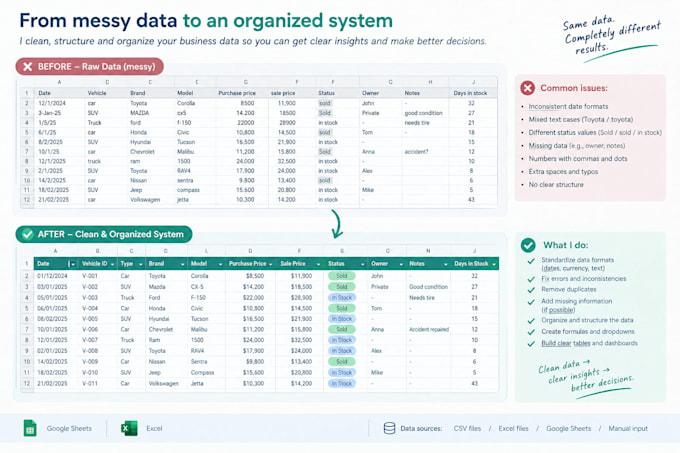Click the Excel app icon
Viewport: 680px width, 453px height.
click(129, 428)
